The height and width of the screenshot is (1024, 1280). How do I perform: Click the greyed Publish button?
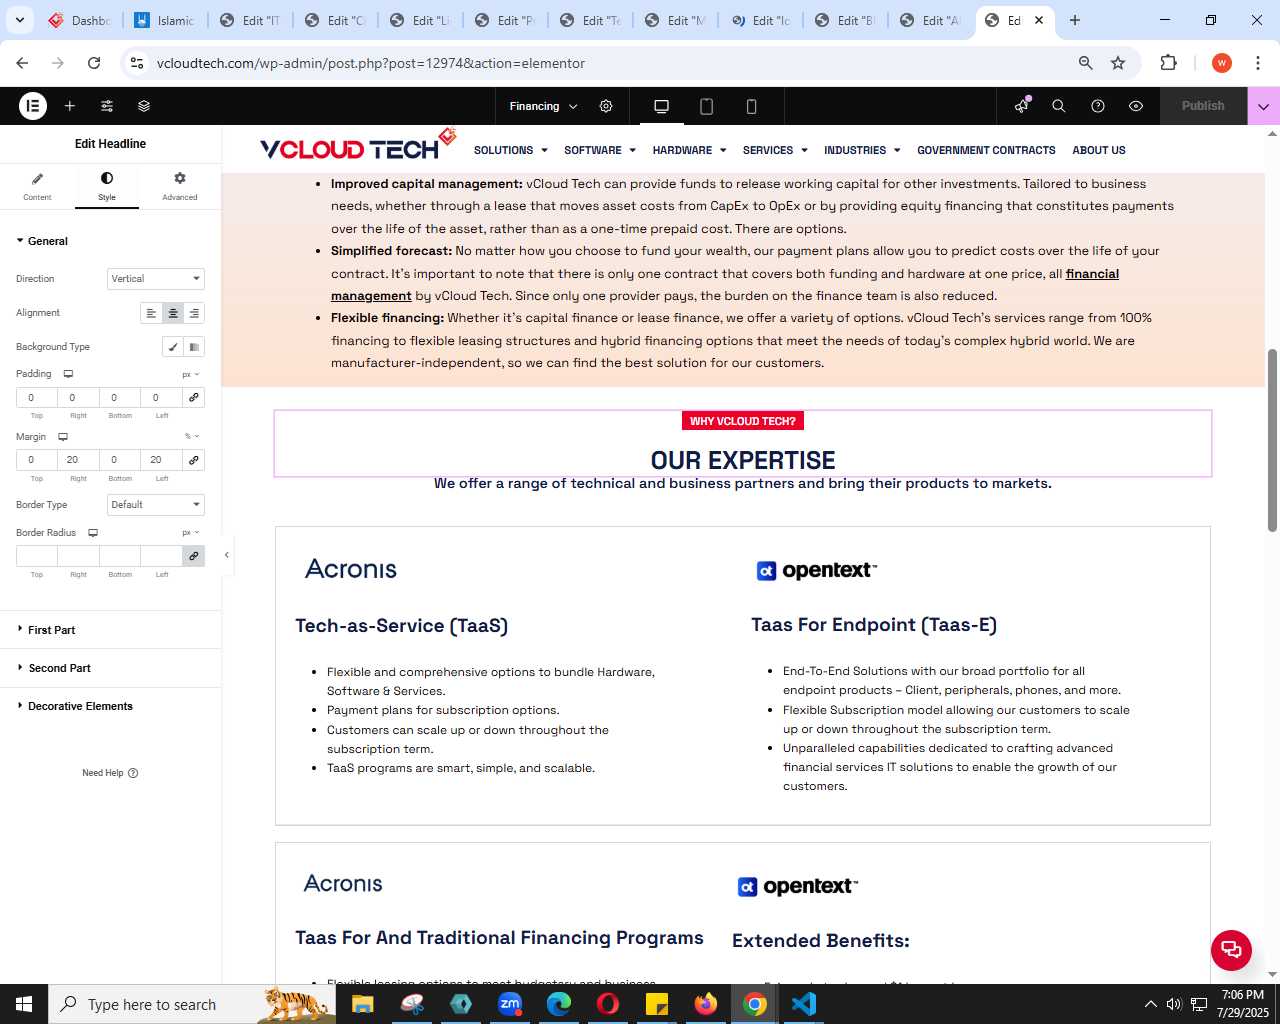(1203, 106)
